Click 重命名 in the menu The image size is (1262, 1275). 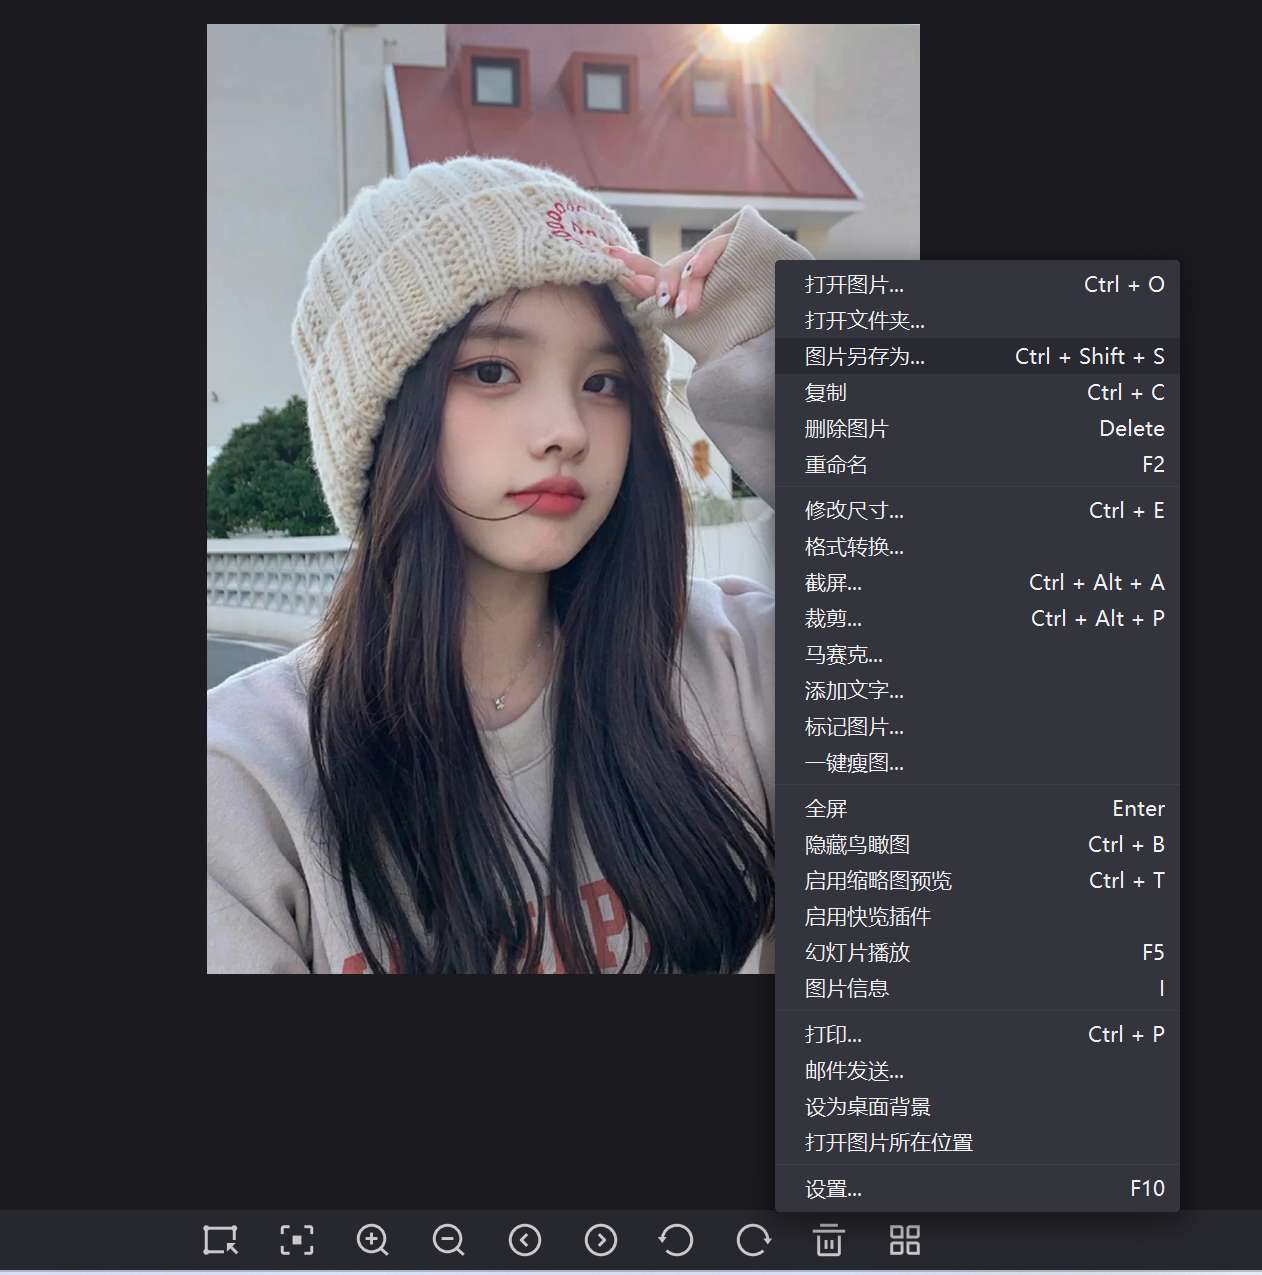(977, 465)
